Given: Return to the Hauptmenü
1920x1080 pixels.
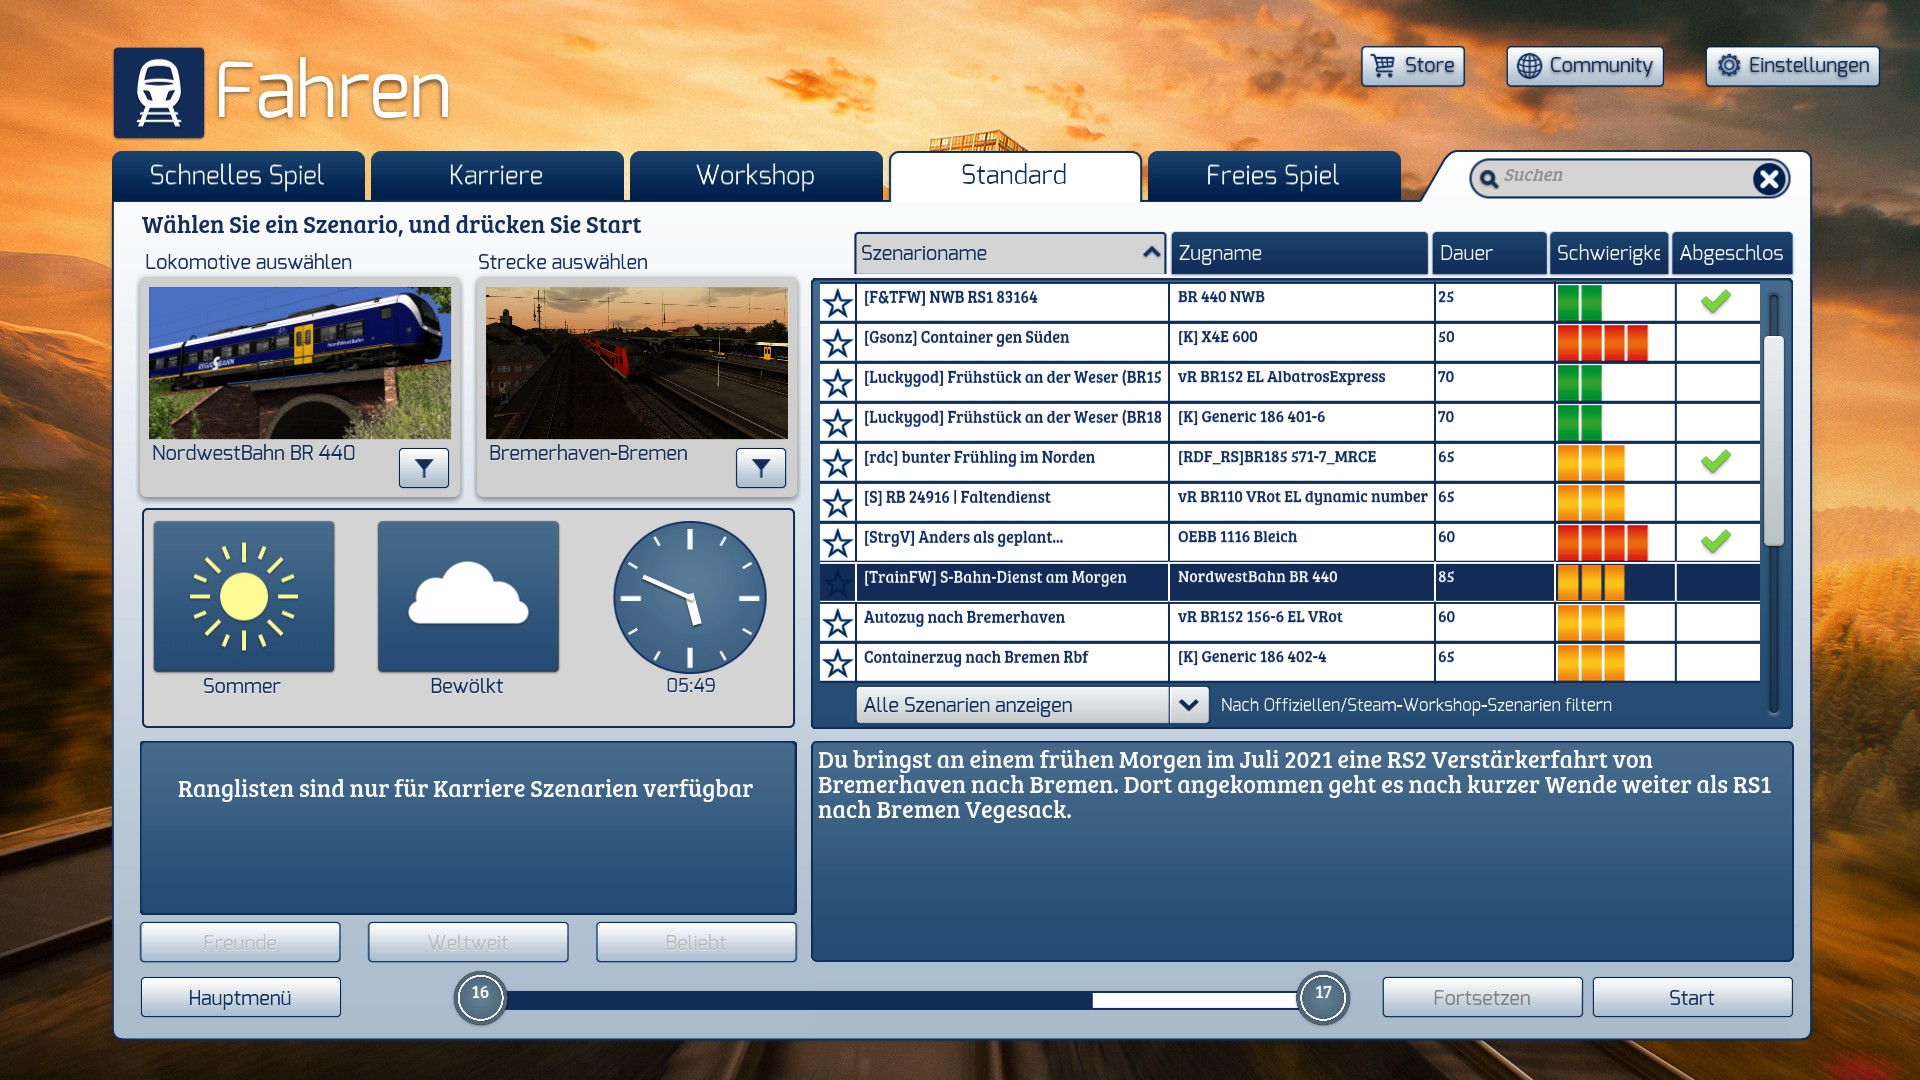Looking at the screenshot, I should 240,998.
